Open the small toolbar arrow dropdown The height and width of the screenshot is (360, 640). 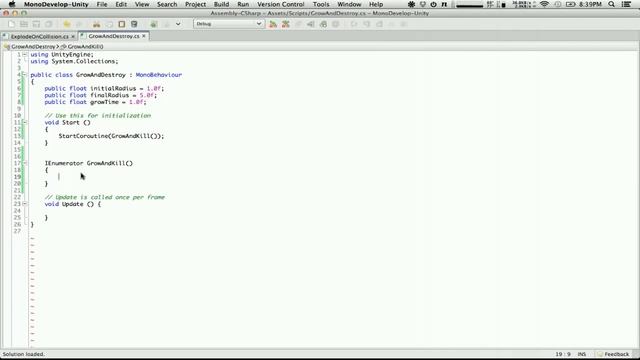178,24
